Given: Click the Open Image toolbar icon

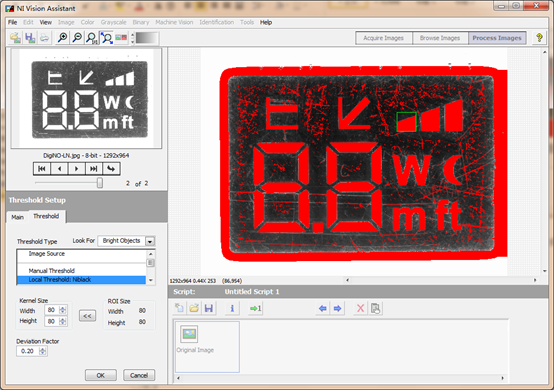Looking at the screenshot, I should pyautogui.click(x=15, y=37).
